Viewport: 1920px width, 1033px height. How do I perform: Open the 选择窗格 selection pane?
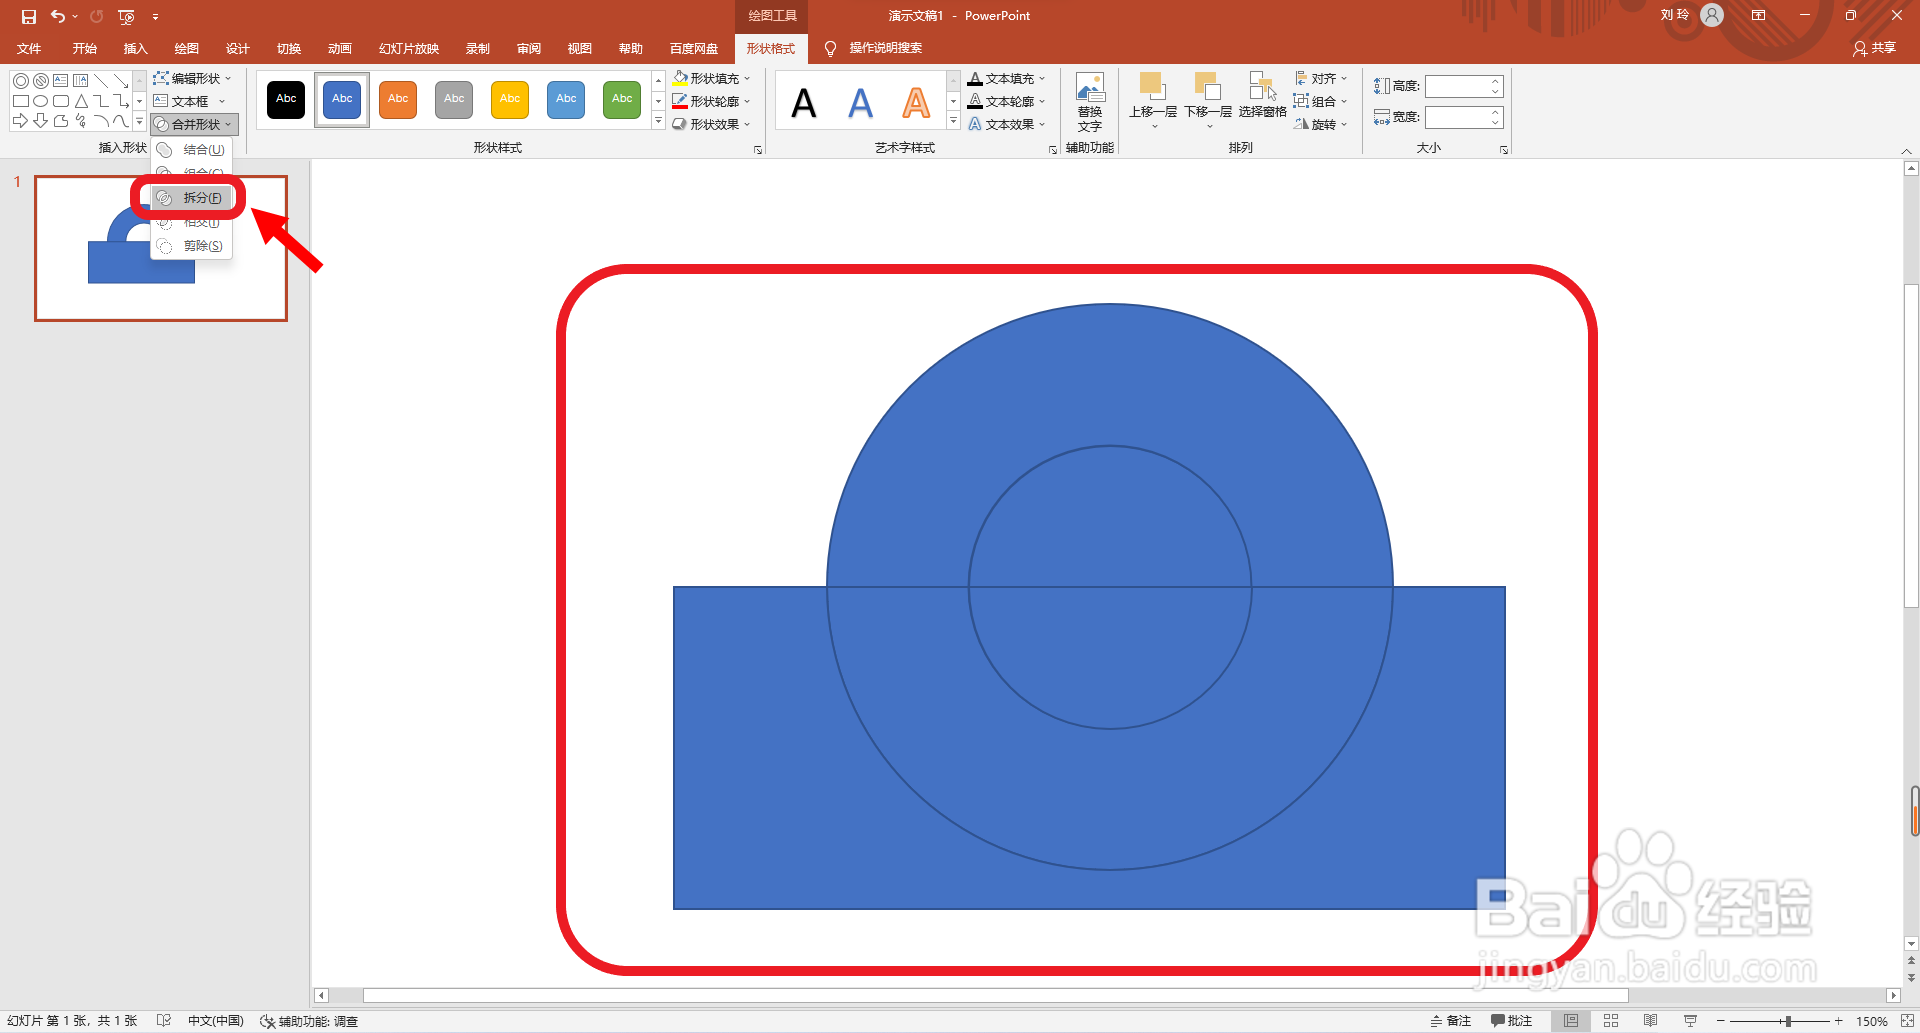pyautogui.click(x=1262, y=96)
